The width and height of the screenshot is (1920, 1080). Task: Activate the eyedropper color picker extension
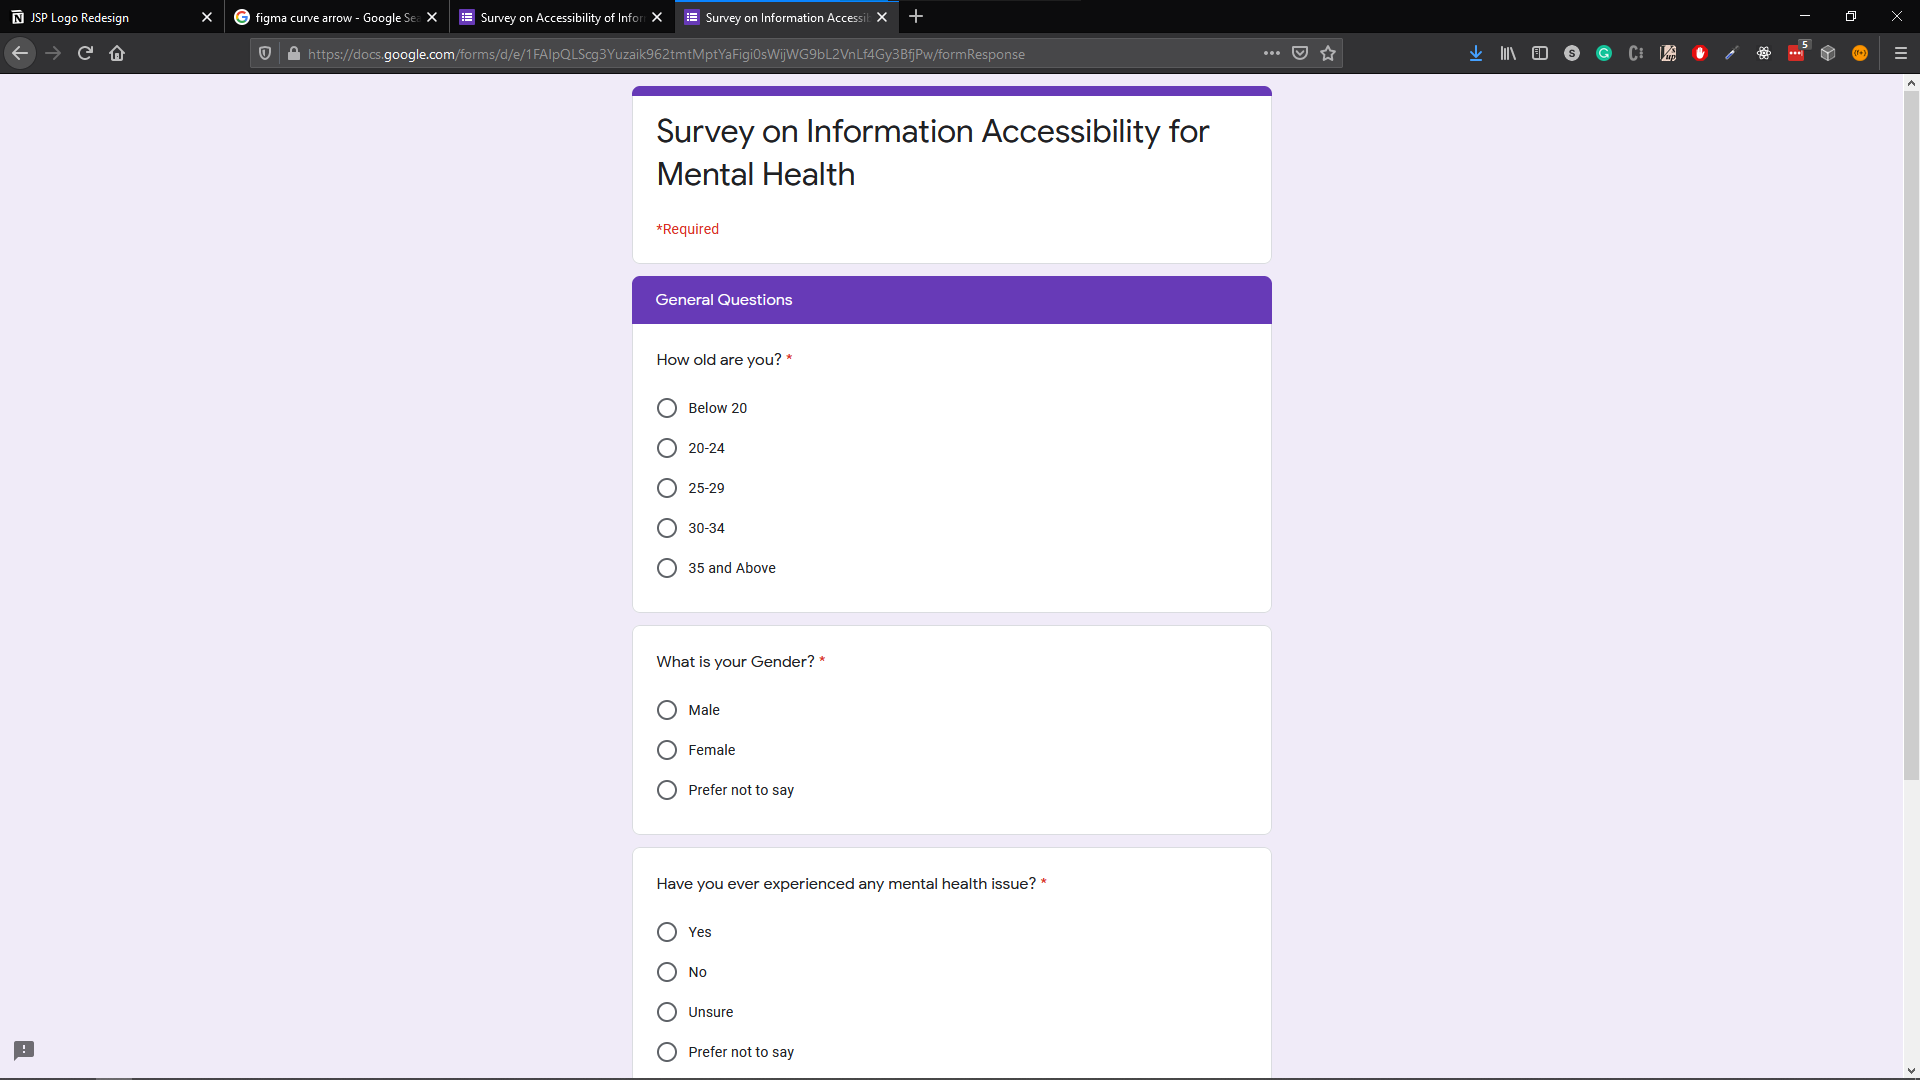tap(1732, 53)
